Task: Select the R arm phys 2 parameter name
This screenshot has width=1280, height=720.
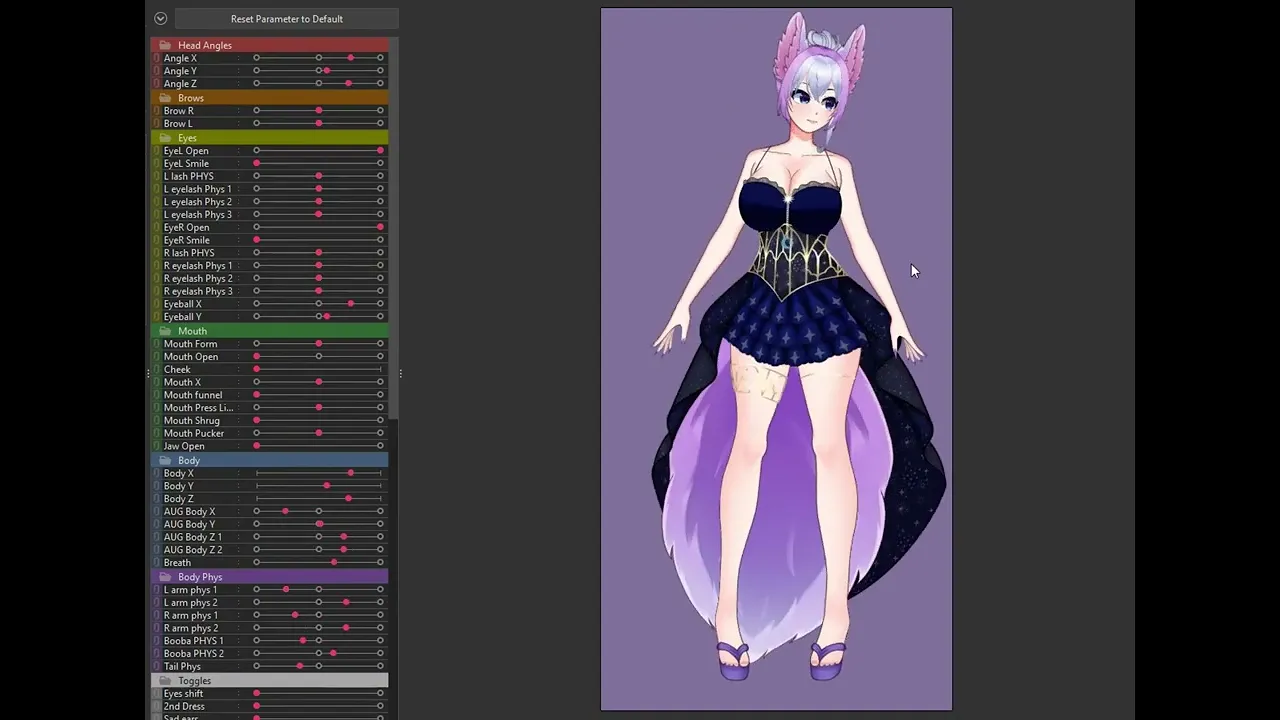Action: coord(191,628)
